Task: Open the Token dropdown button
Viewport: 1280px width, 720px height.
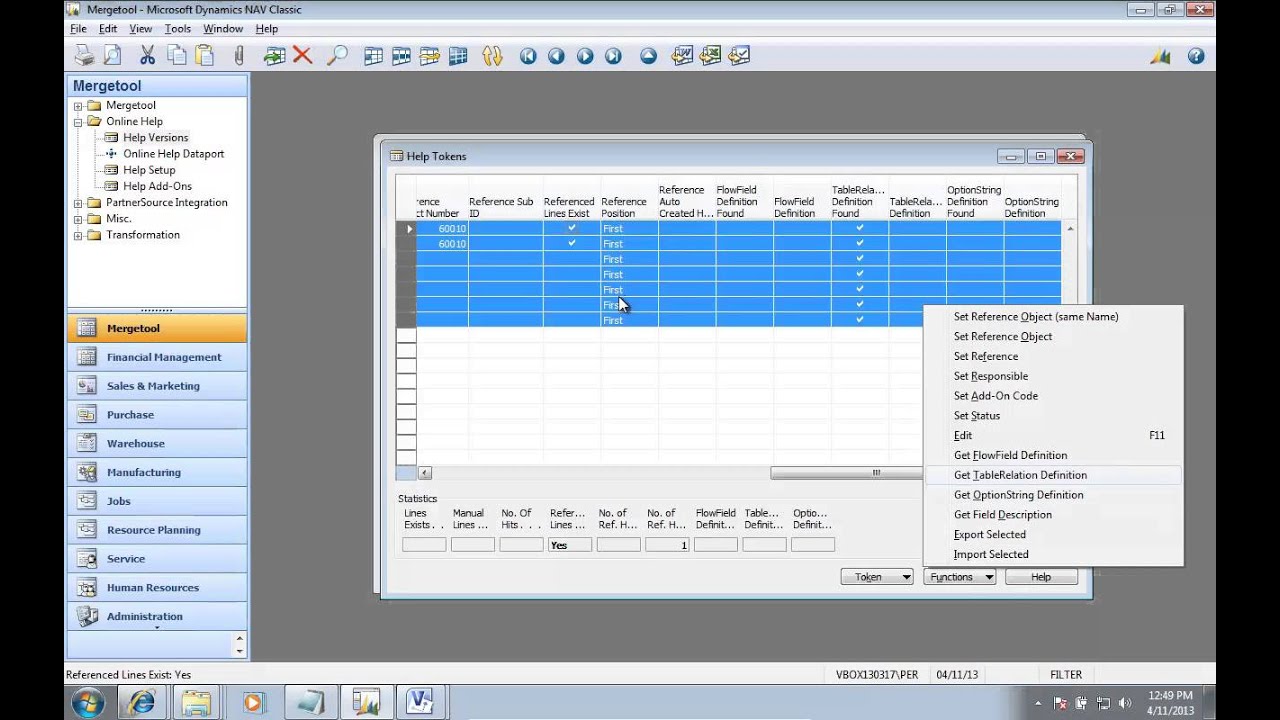Action: (877, 577)
